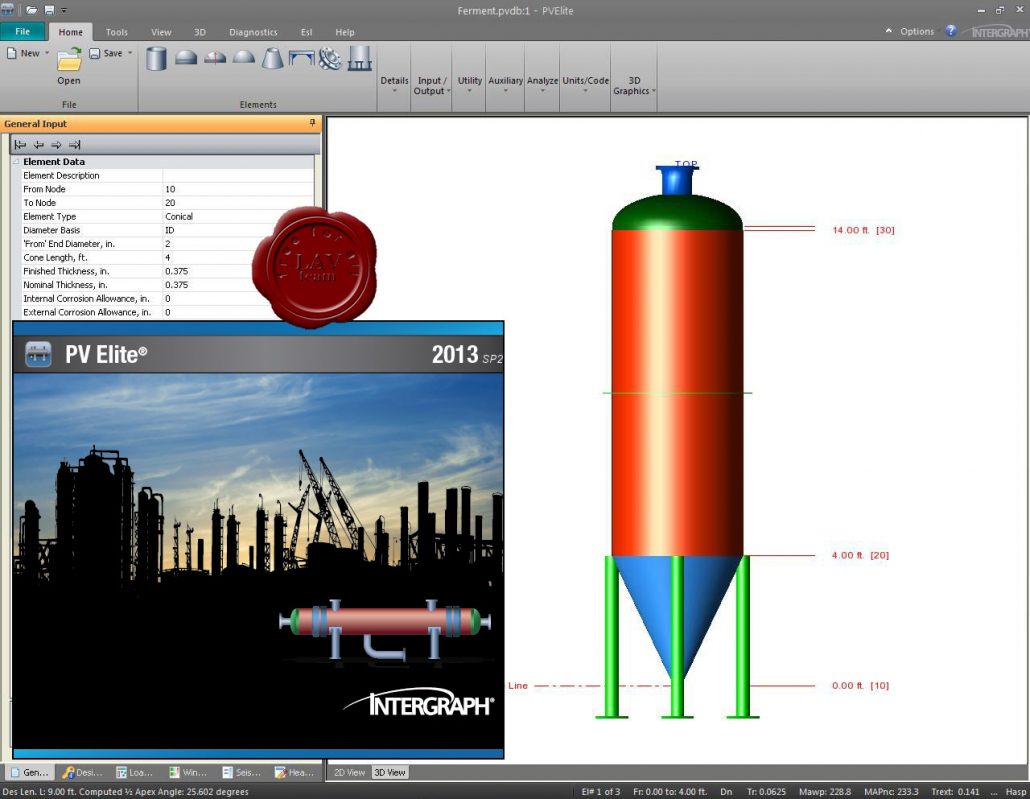Click the Save button
Viewport: 1030px width, 799px height.
tap(106, 53)
